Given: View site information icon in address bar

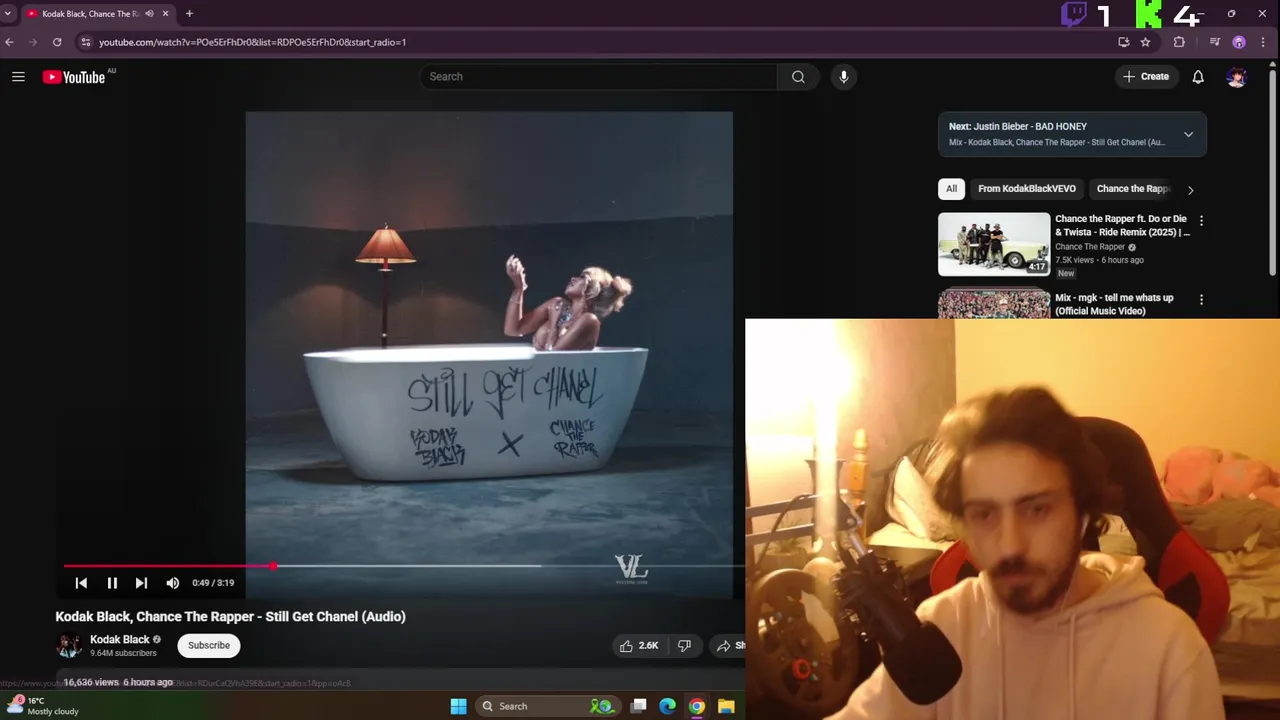Looking at the screenshot, I should pyautogui.click(x=86, y=42).
